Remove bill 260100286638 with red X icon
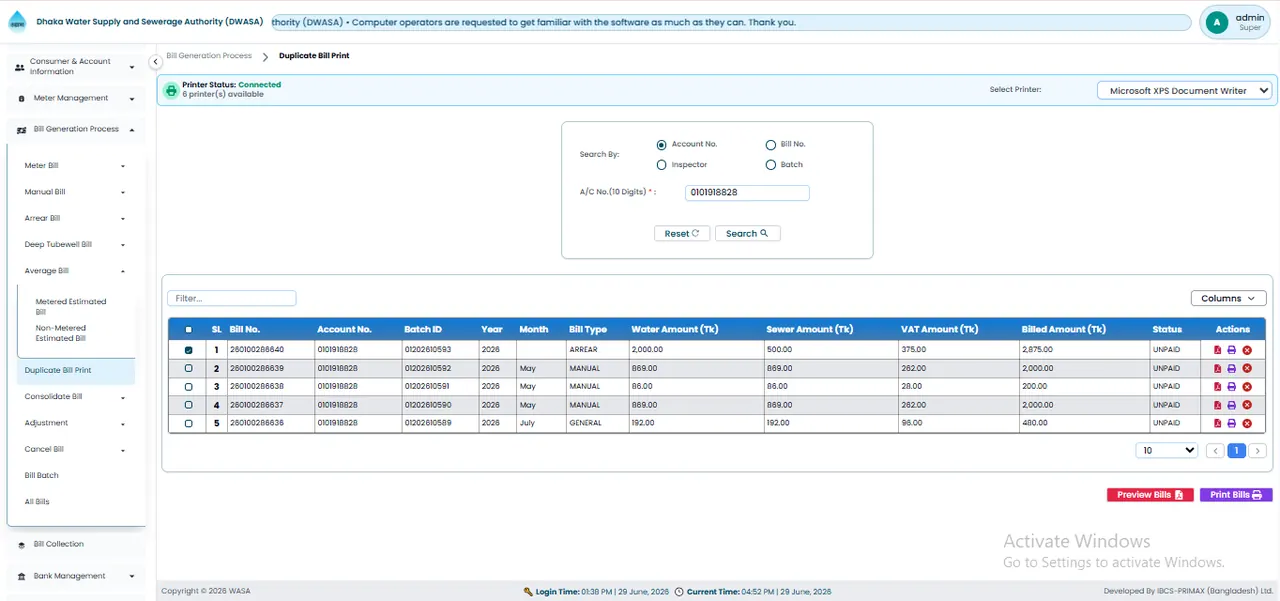 coord(1247,386)
